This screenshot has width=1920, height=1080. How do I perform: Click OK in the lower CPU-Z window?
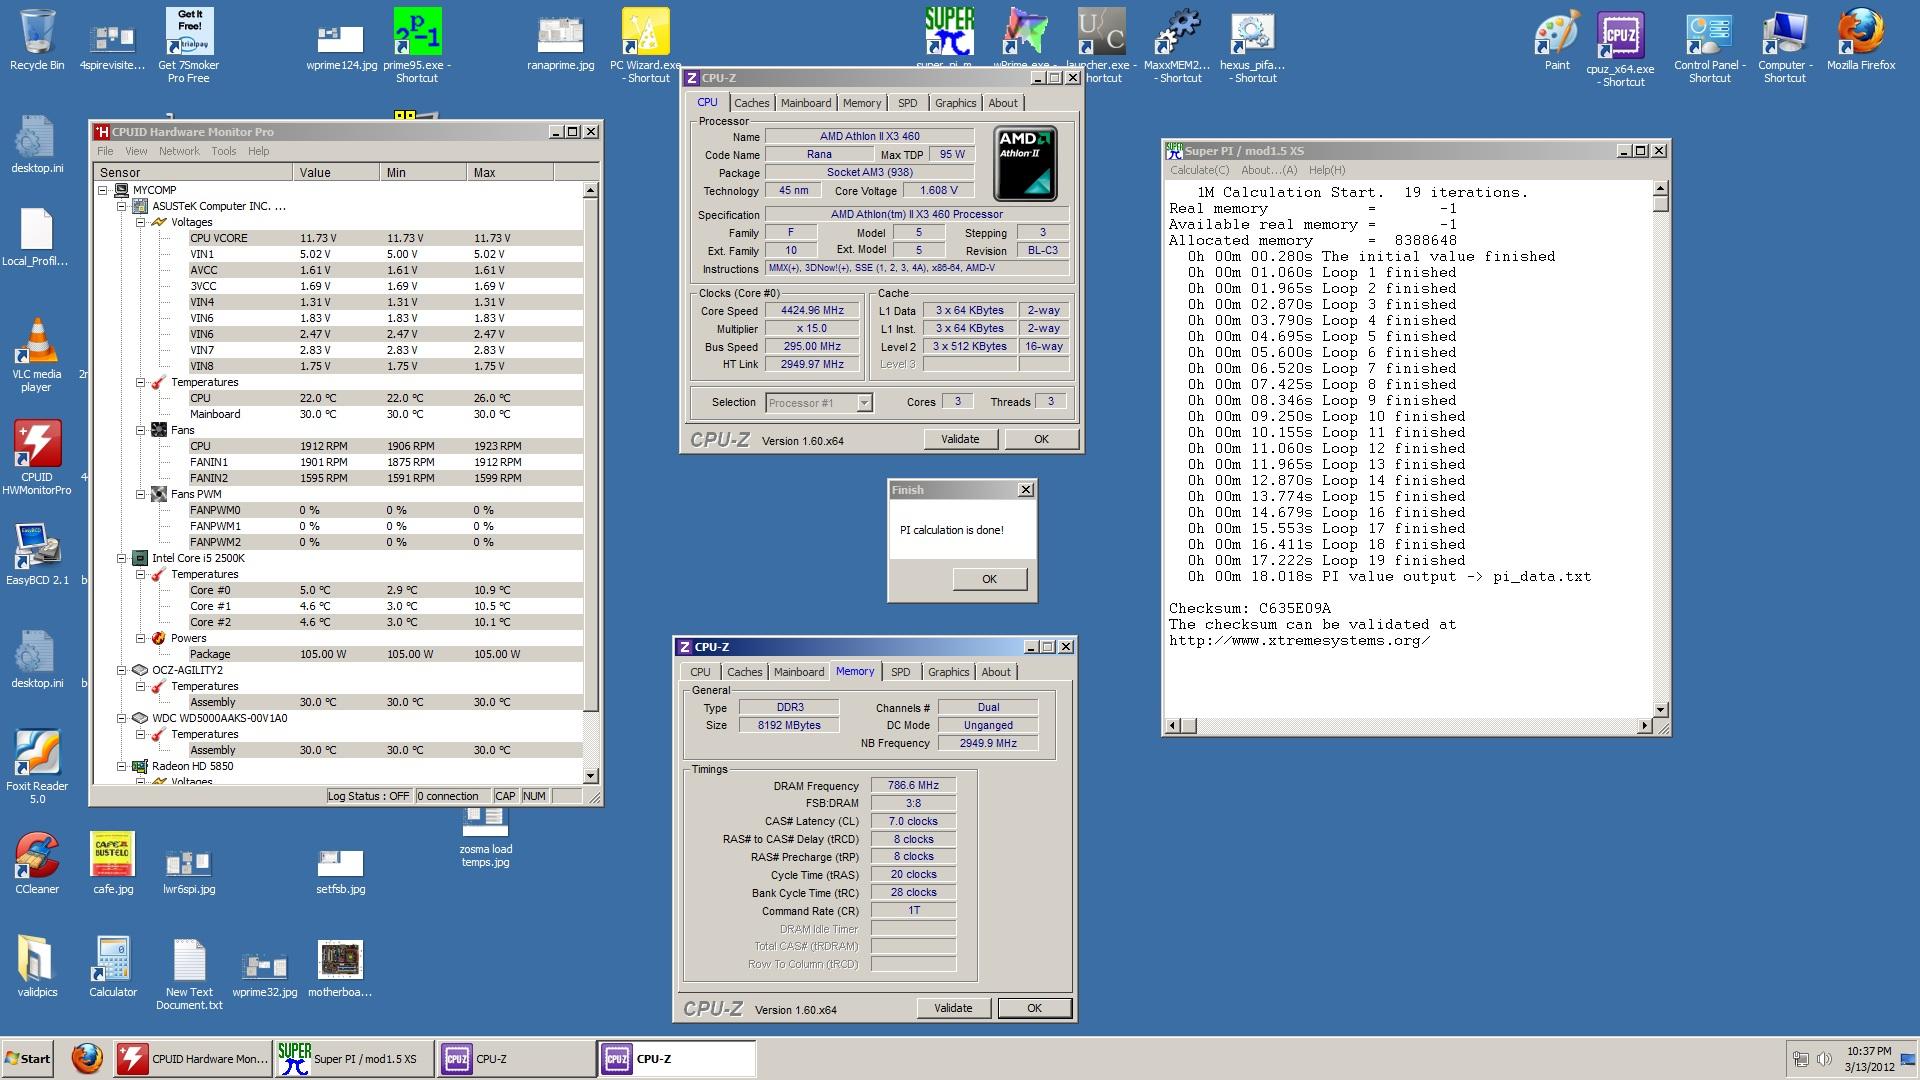(x=1034, y=1008)
